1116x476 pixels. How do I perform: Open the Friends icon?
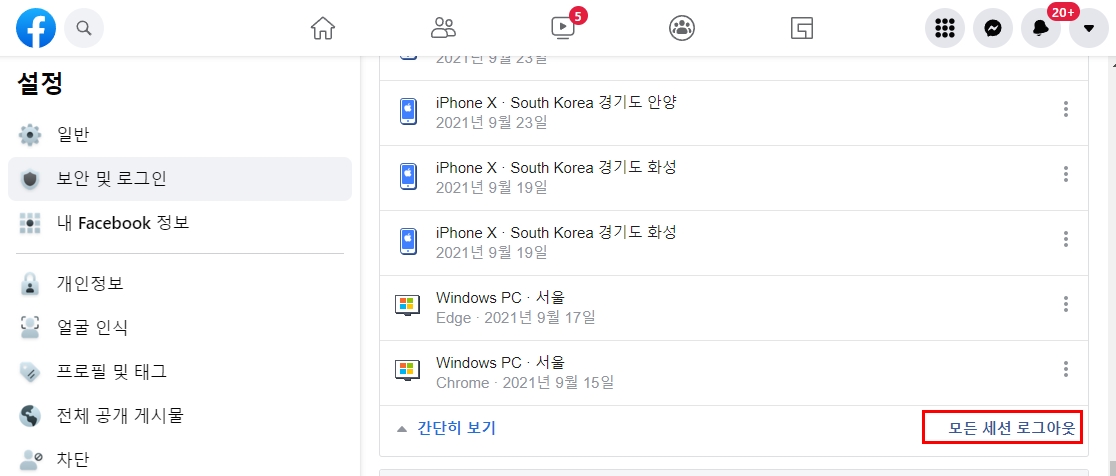click(x=443, y=28)
